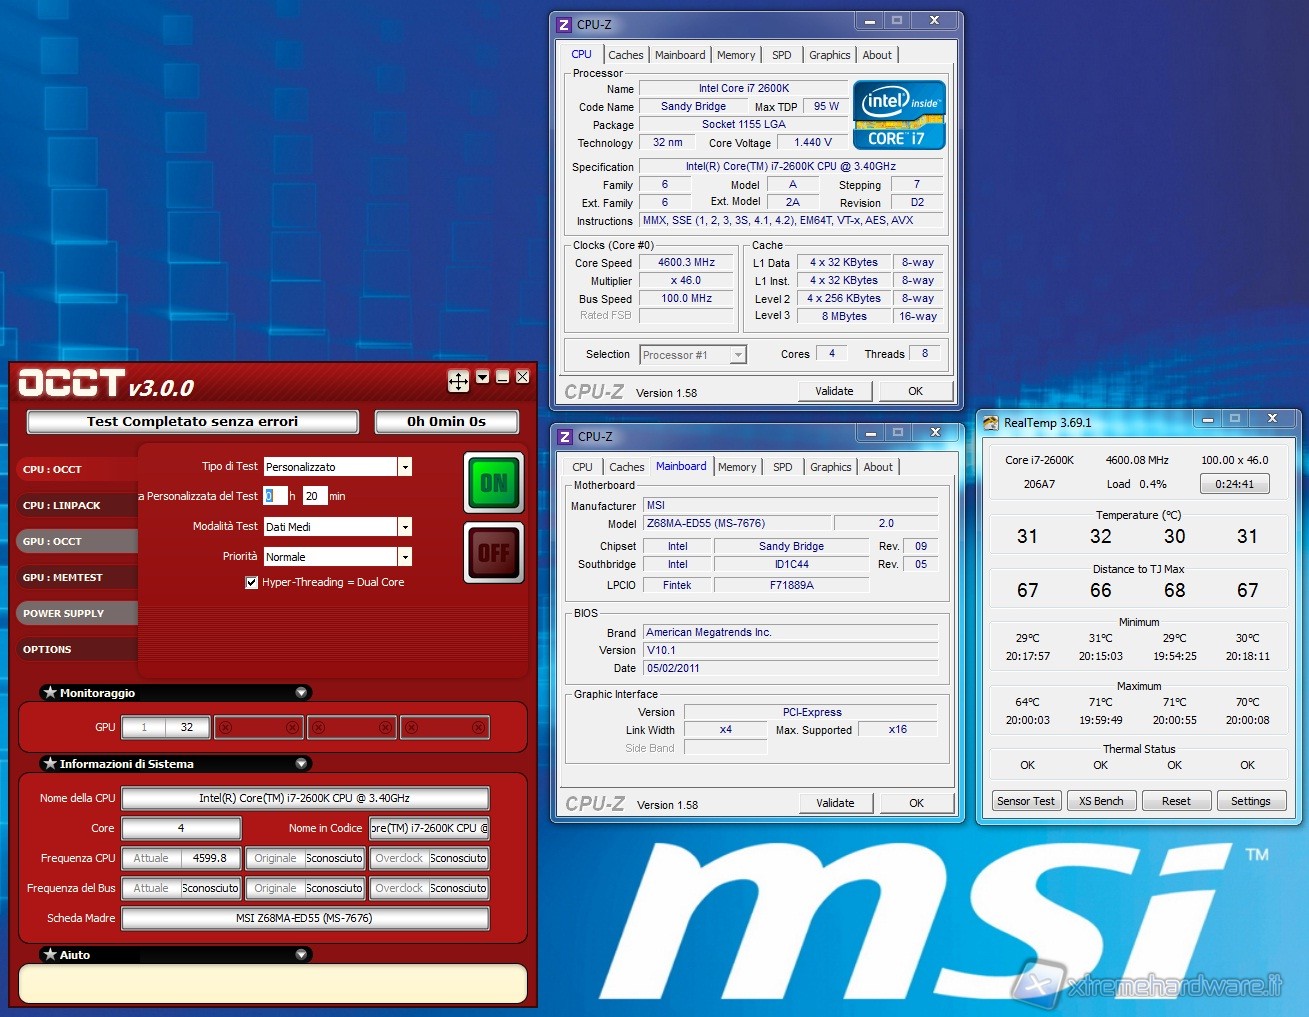Click the RealTemp 0:24:41 timer toggle button
Screen dimensions: 1309x1017
1234,484
